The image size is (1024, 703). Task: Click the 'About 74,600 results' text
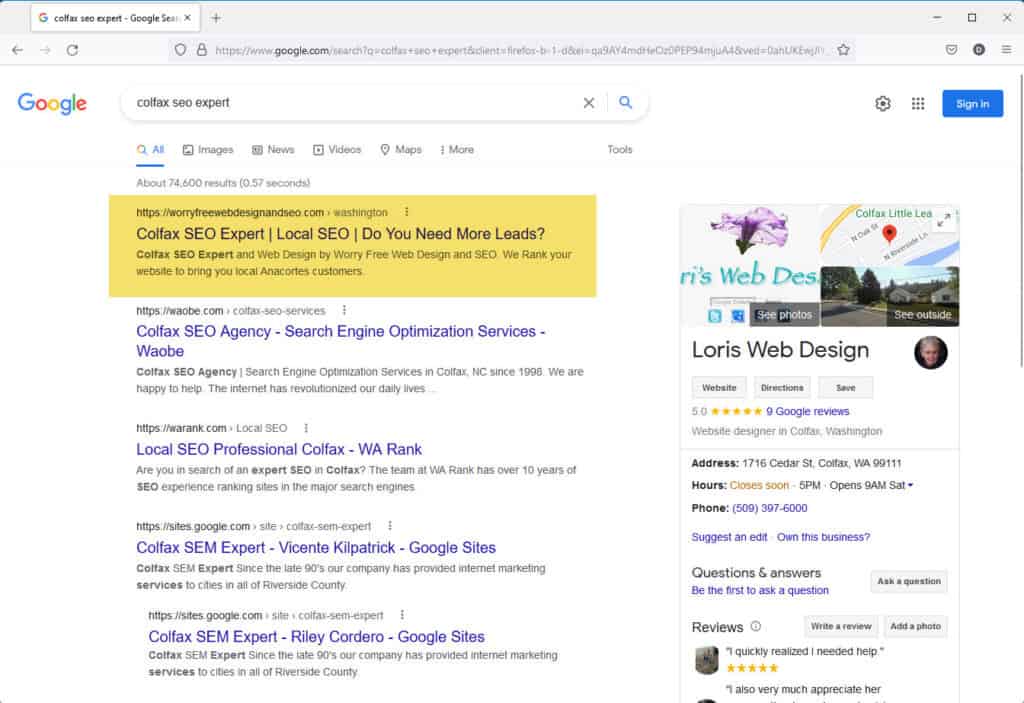[x=223, y=183]
